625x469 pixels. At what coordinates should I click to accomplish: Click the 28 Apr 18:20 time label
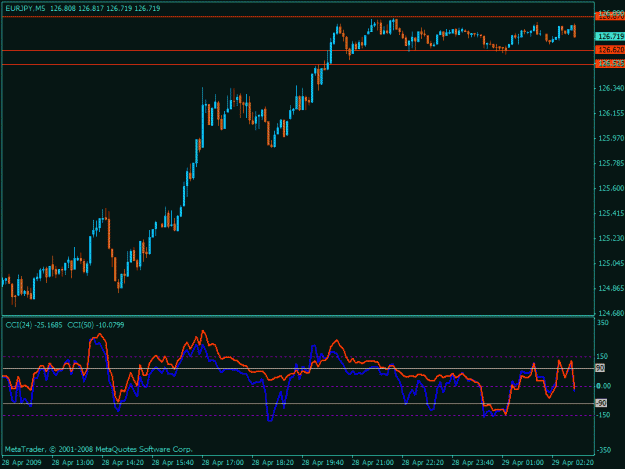tap(273, 463)
